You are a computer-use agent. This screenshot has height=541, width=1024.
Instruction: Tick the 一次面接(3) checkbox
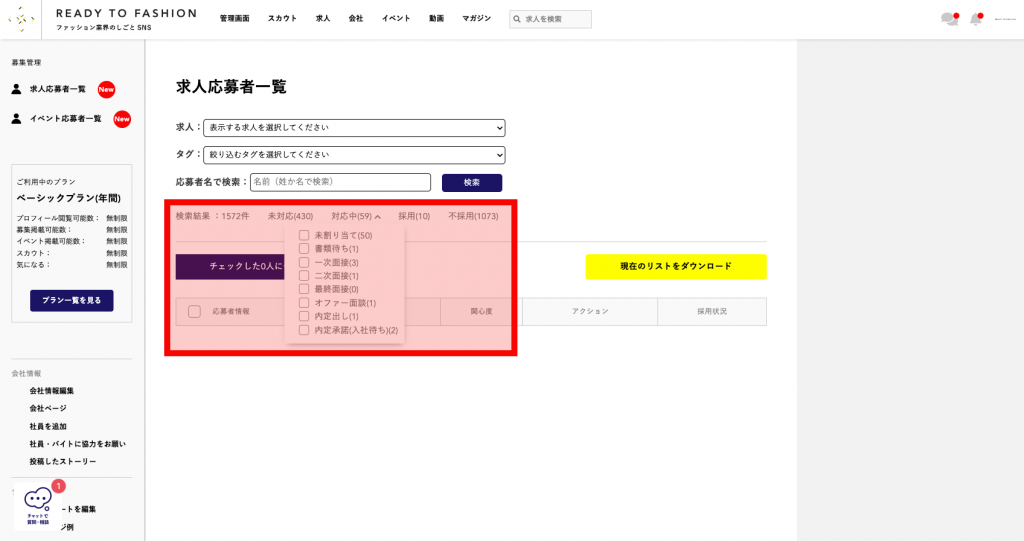click(304, 262)
